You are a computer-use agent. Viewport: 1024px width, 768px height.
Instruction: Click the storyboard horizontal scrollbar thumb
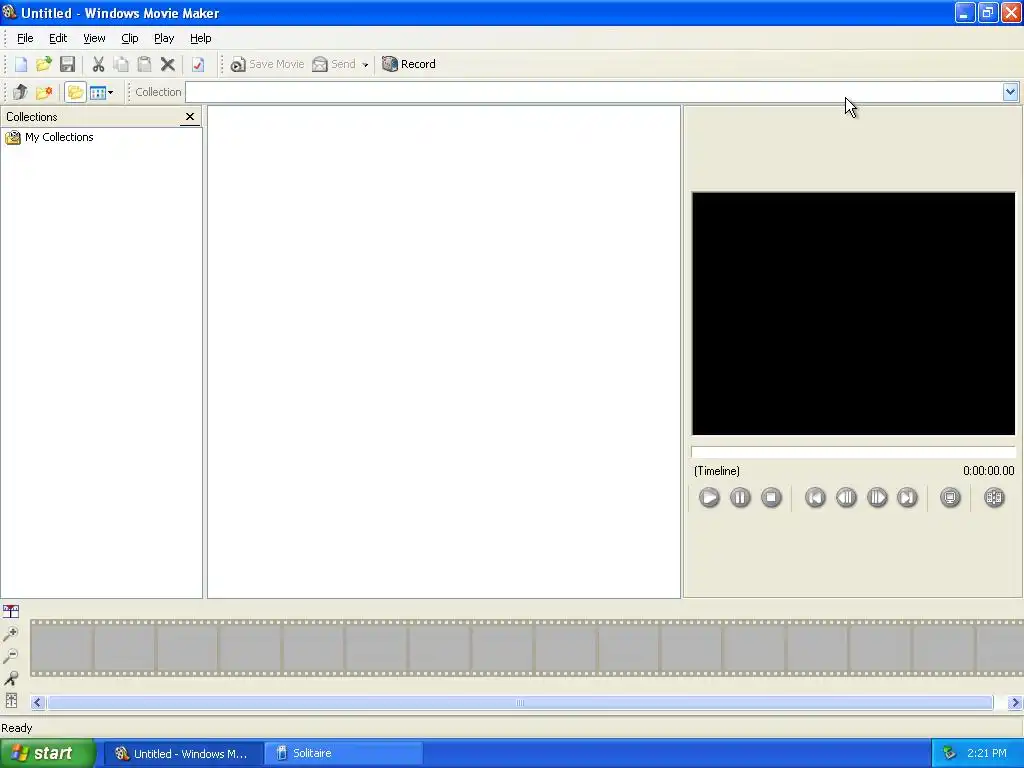click(x=520, y=703)
